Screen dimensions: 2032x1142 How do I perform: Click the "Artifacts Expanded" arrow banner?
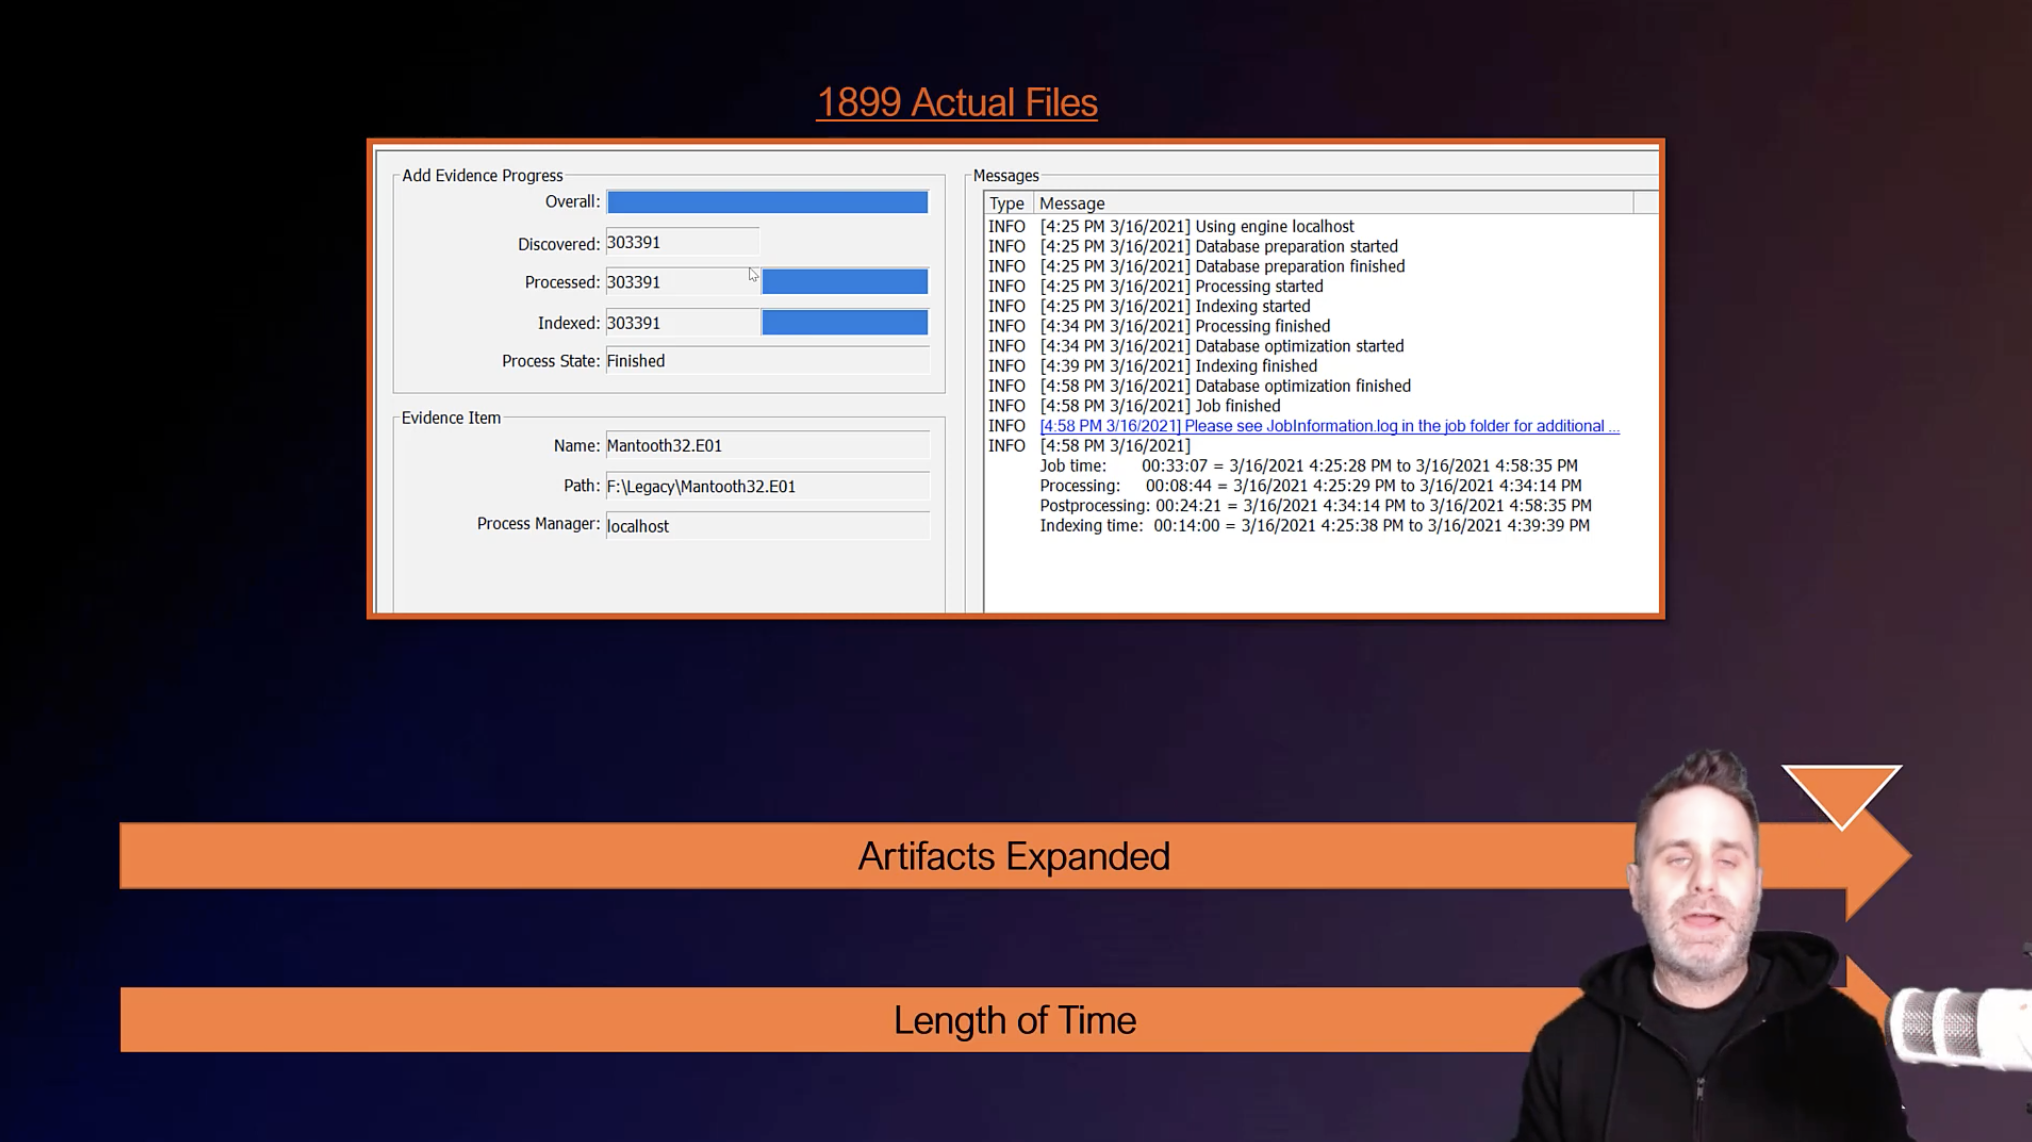point(1014,855)
